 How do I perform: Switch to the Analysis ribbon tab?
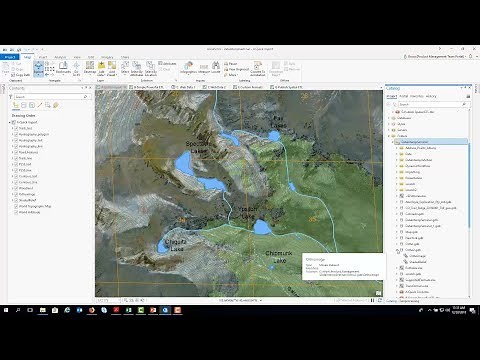tap(60, 57)
